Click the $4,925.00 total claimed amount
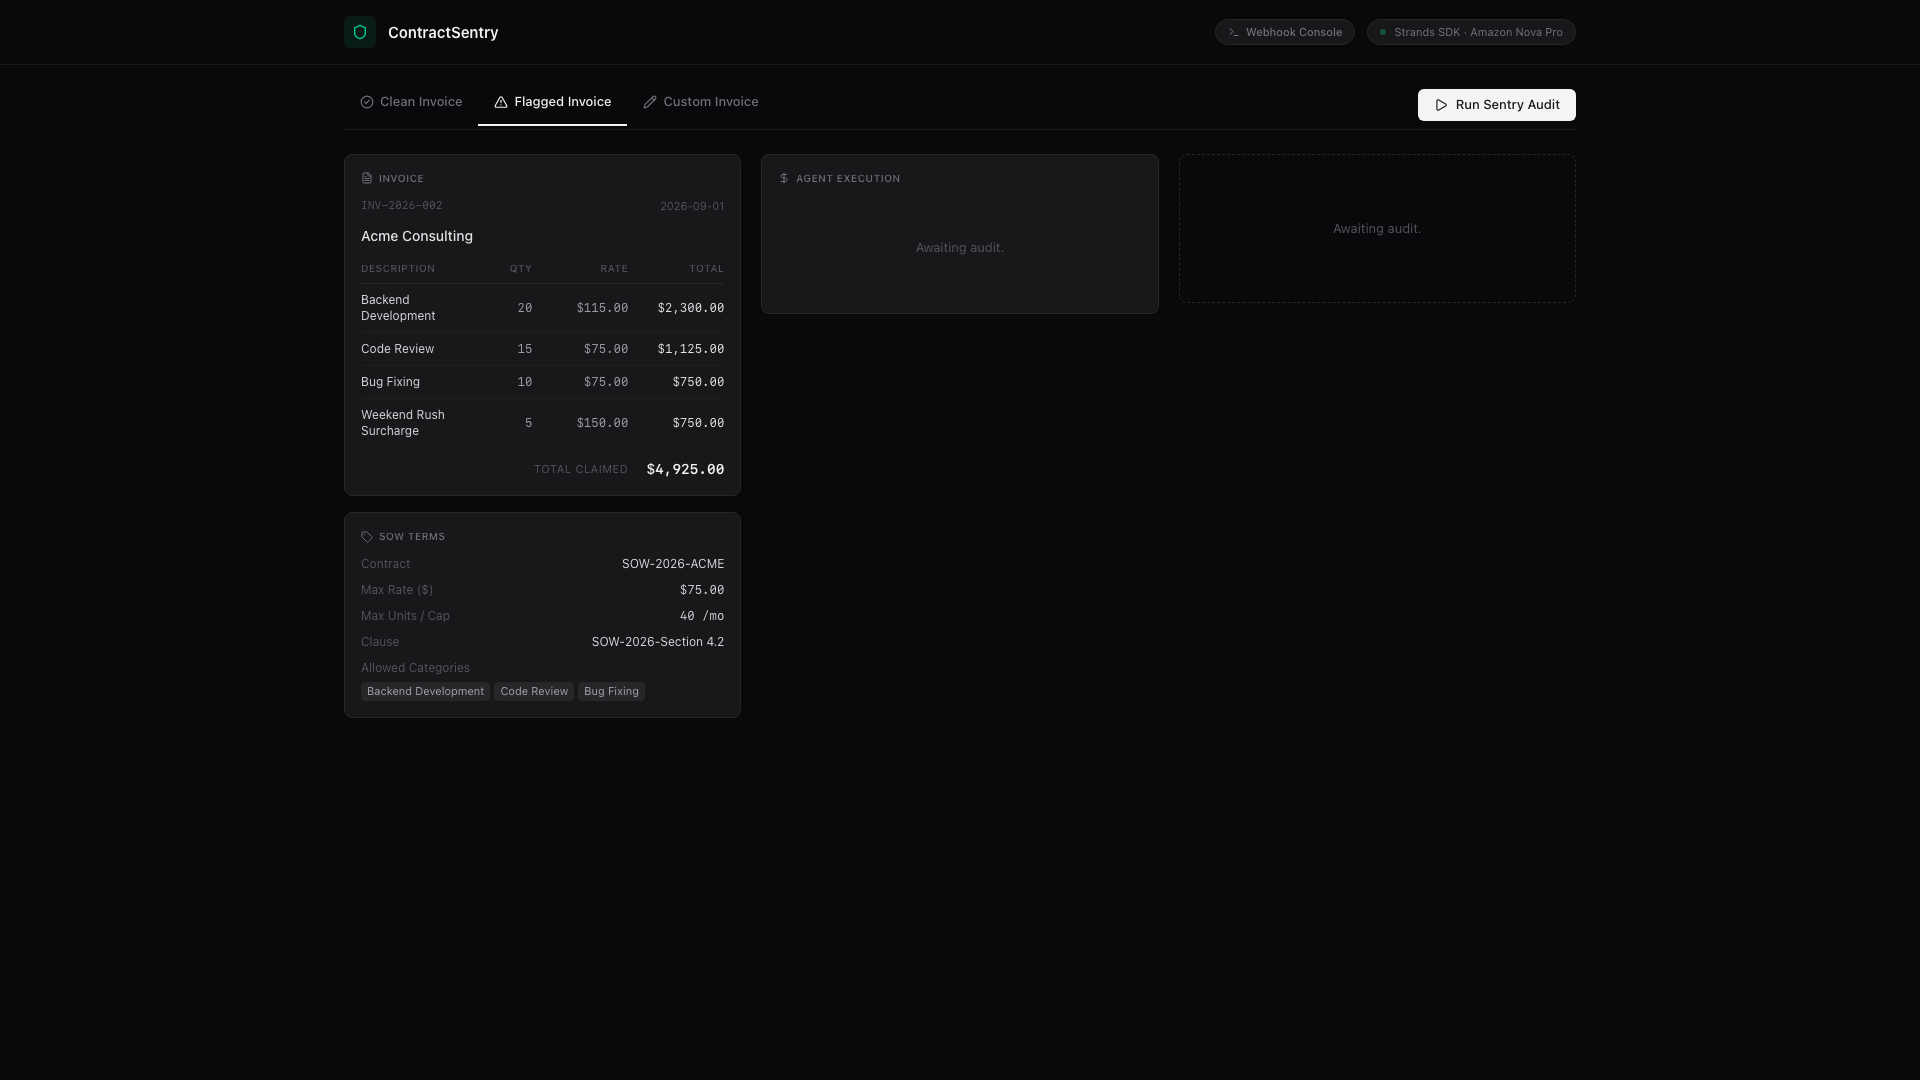 [685, 469]
